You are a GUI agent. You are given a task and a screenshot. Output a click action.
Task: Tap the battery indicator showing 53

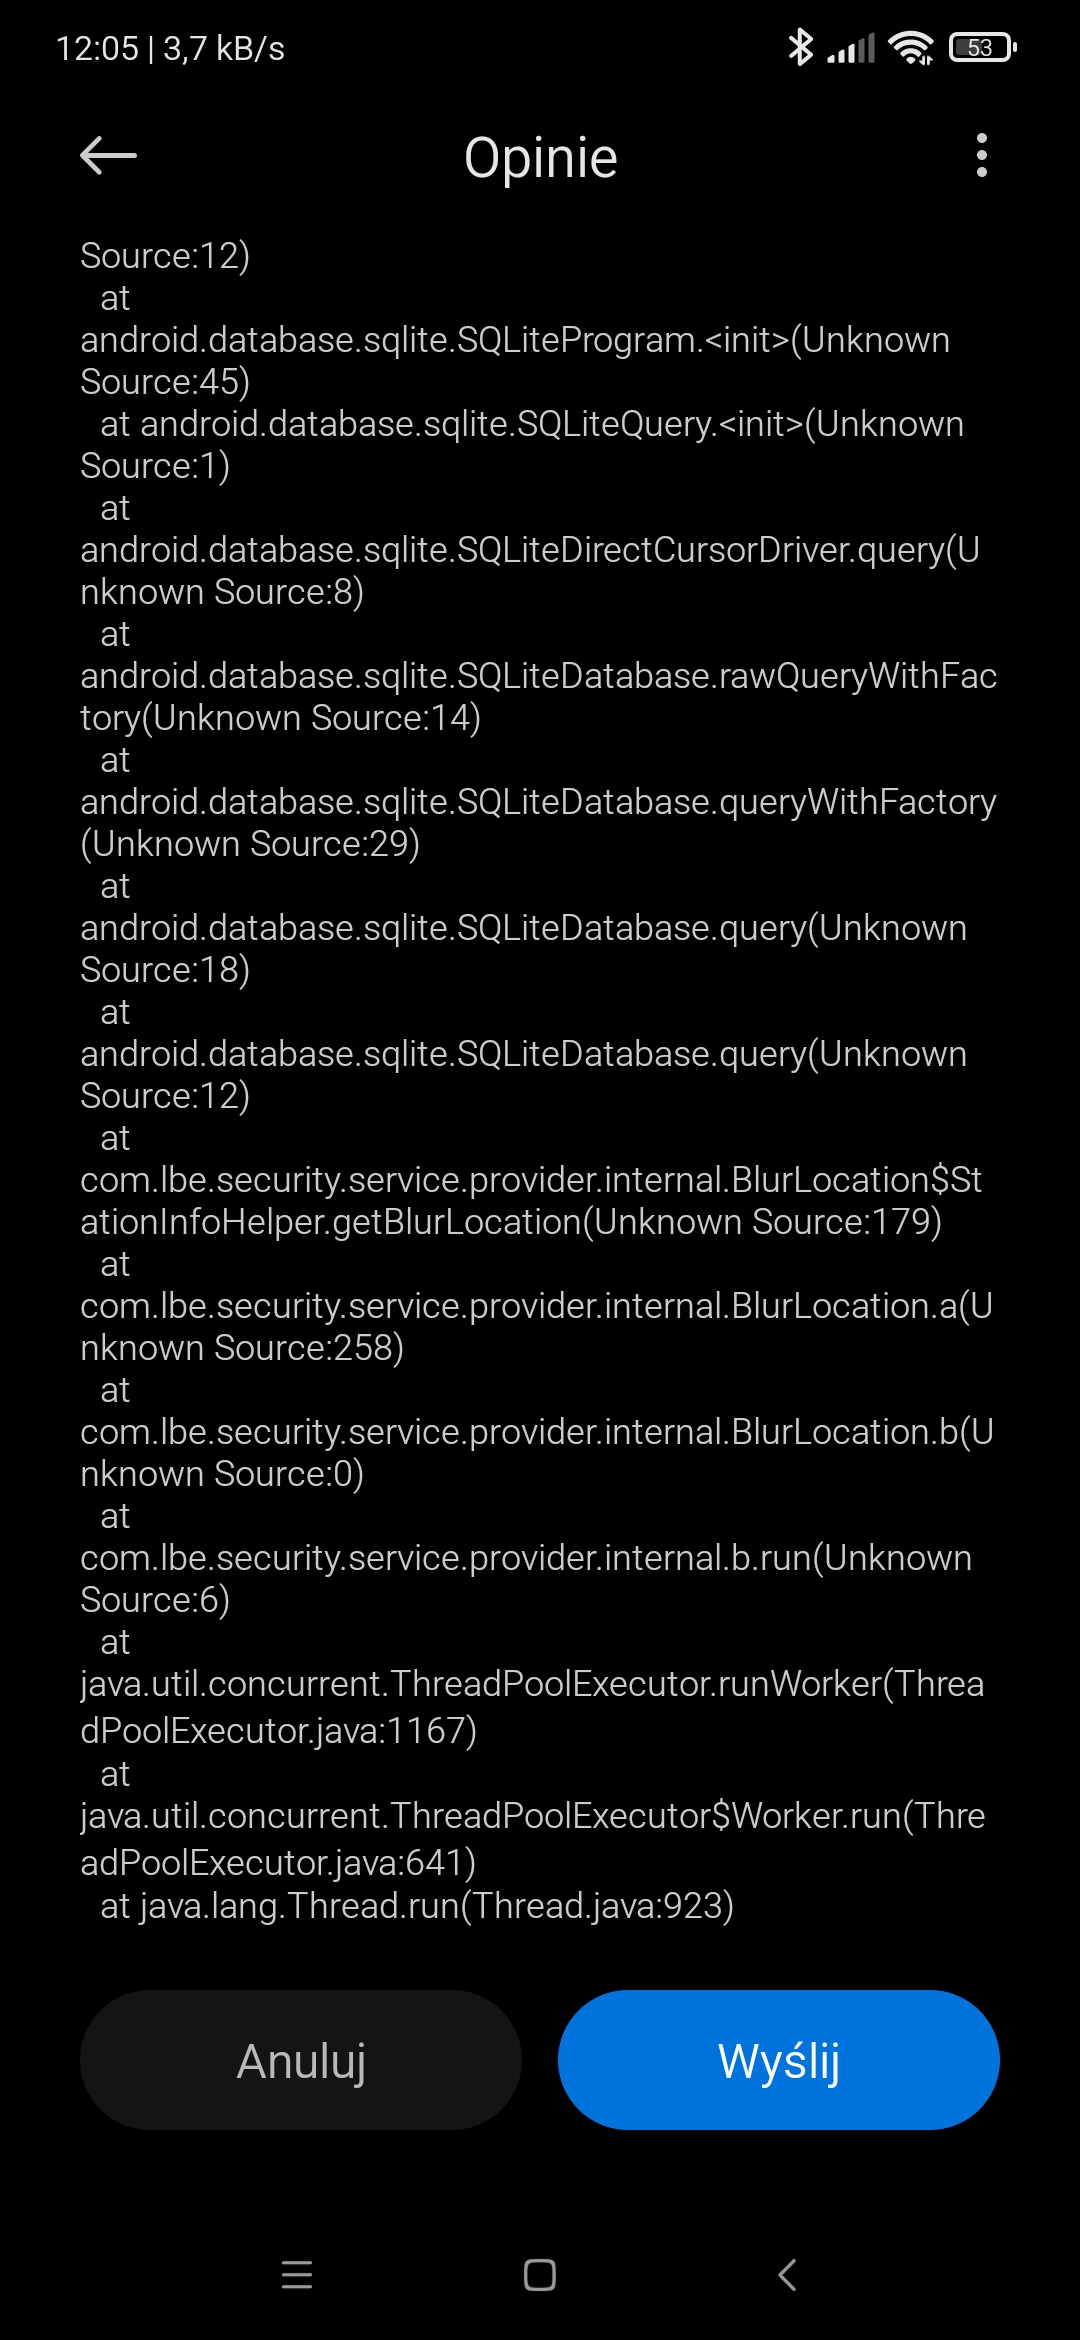point(982,47)
